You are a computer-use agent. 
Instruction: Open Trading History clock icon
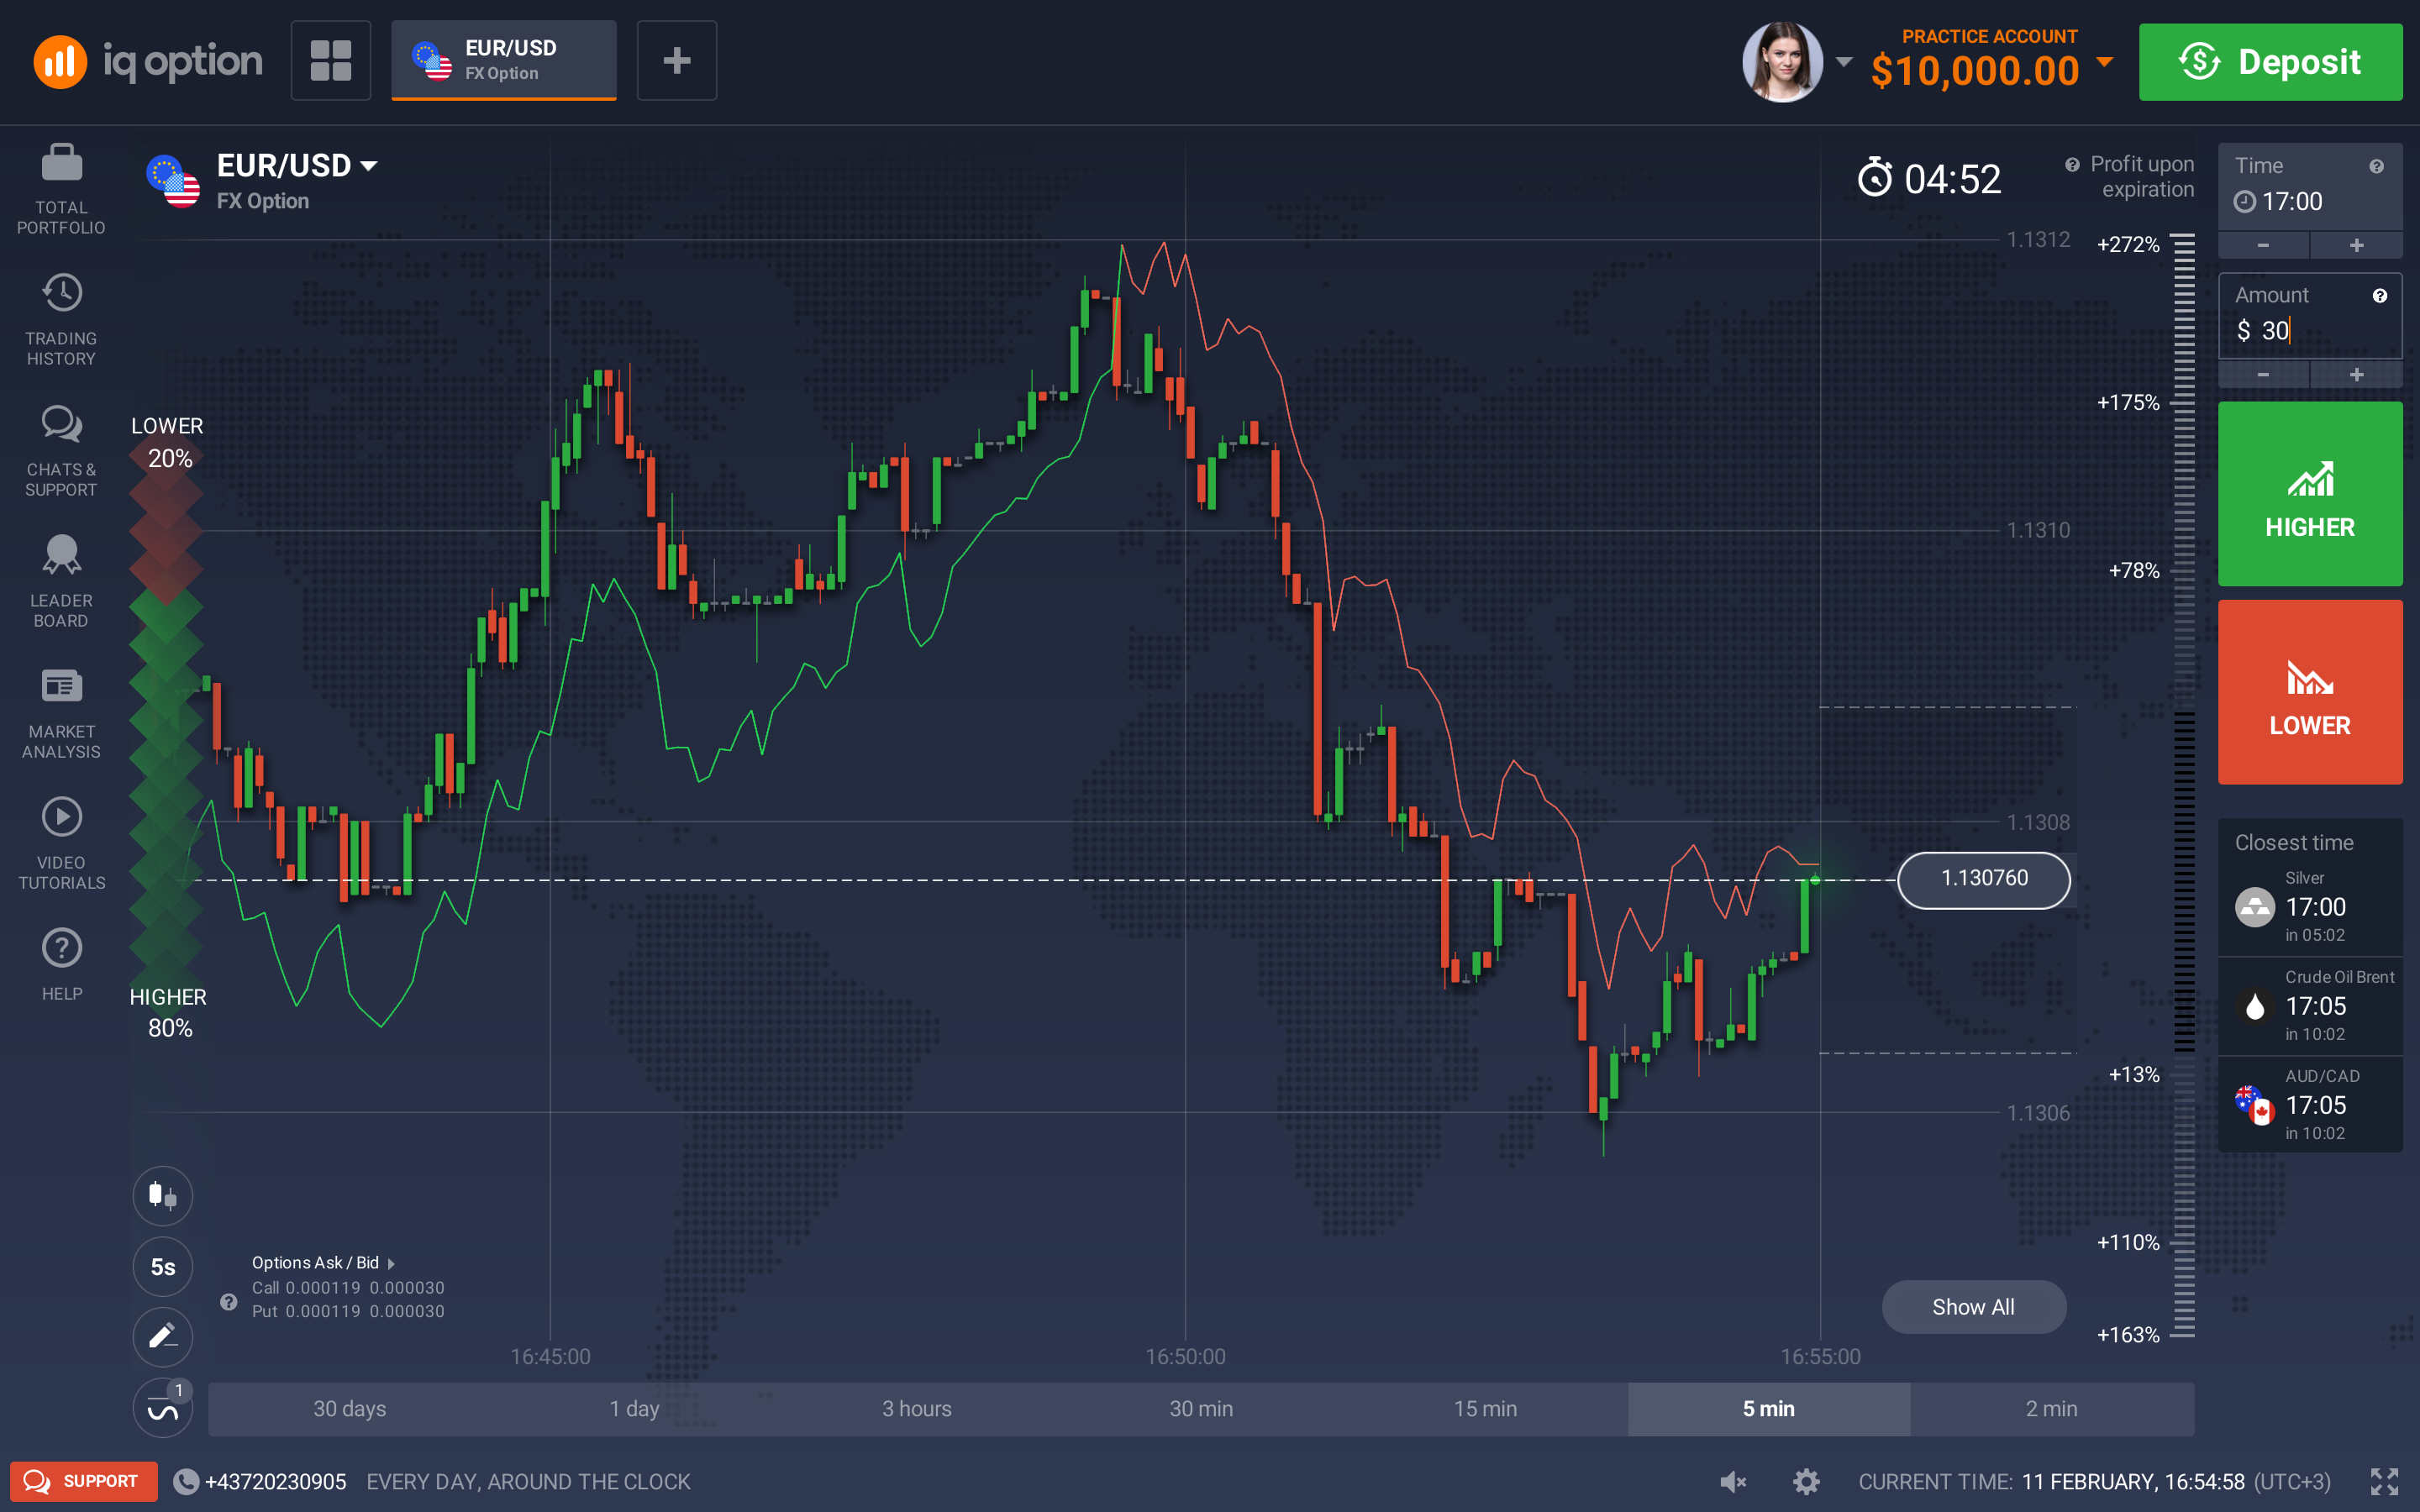pos(61,293)
